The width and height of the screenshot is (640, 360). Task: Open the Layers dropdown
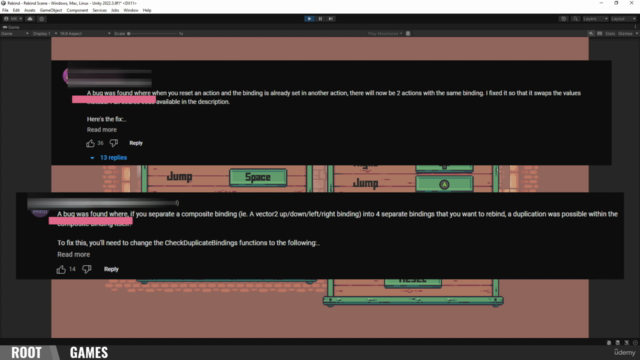595,19
